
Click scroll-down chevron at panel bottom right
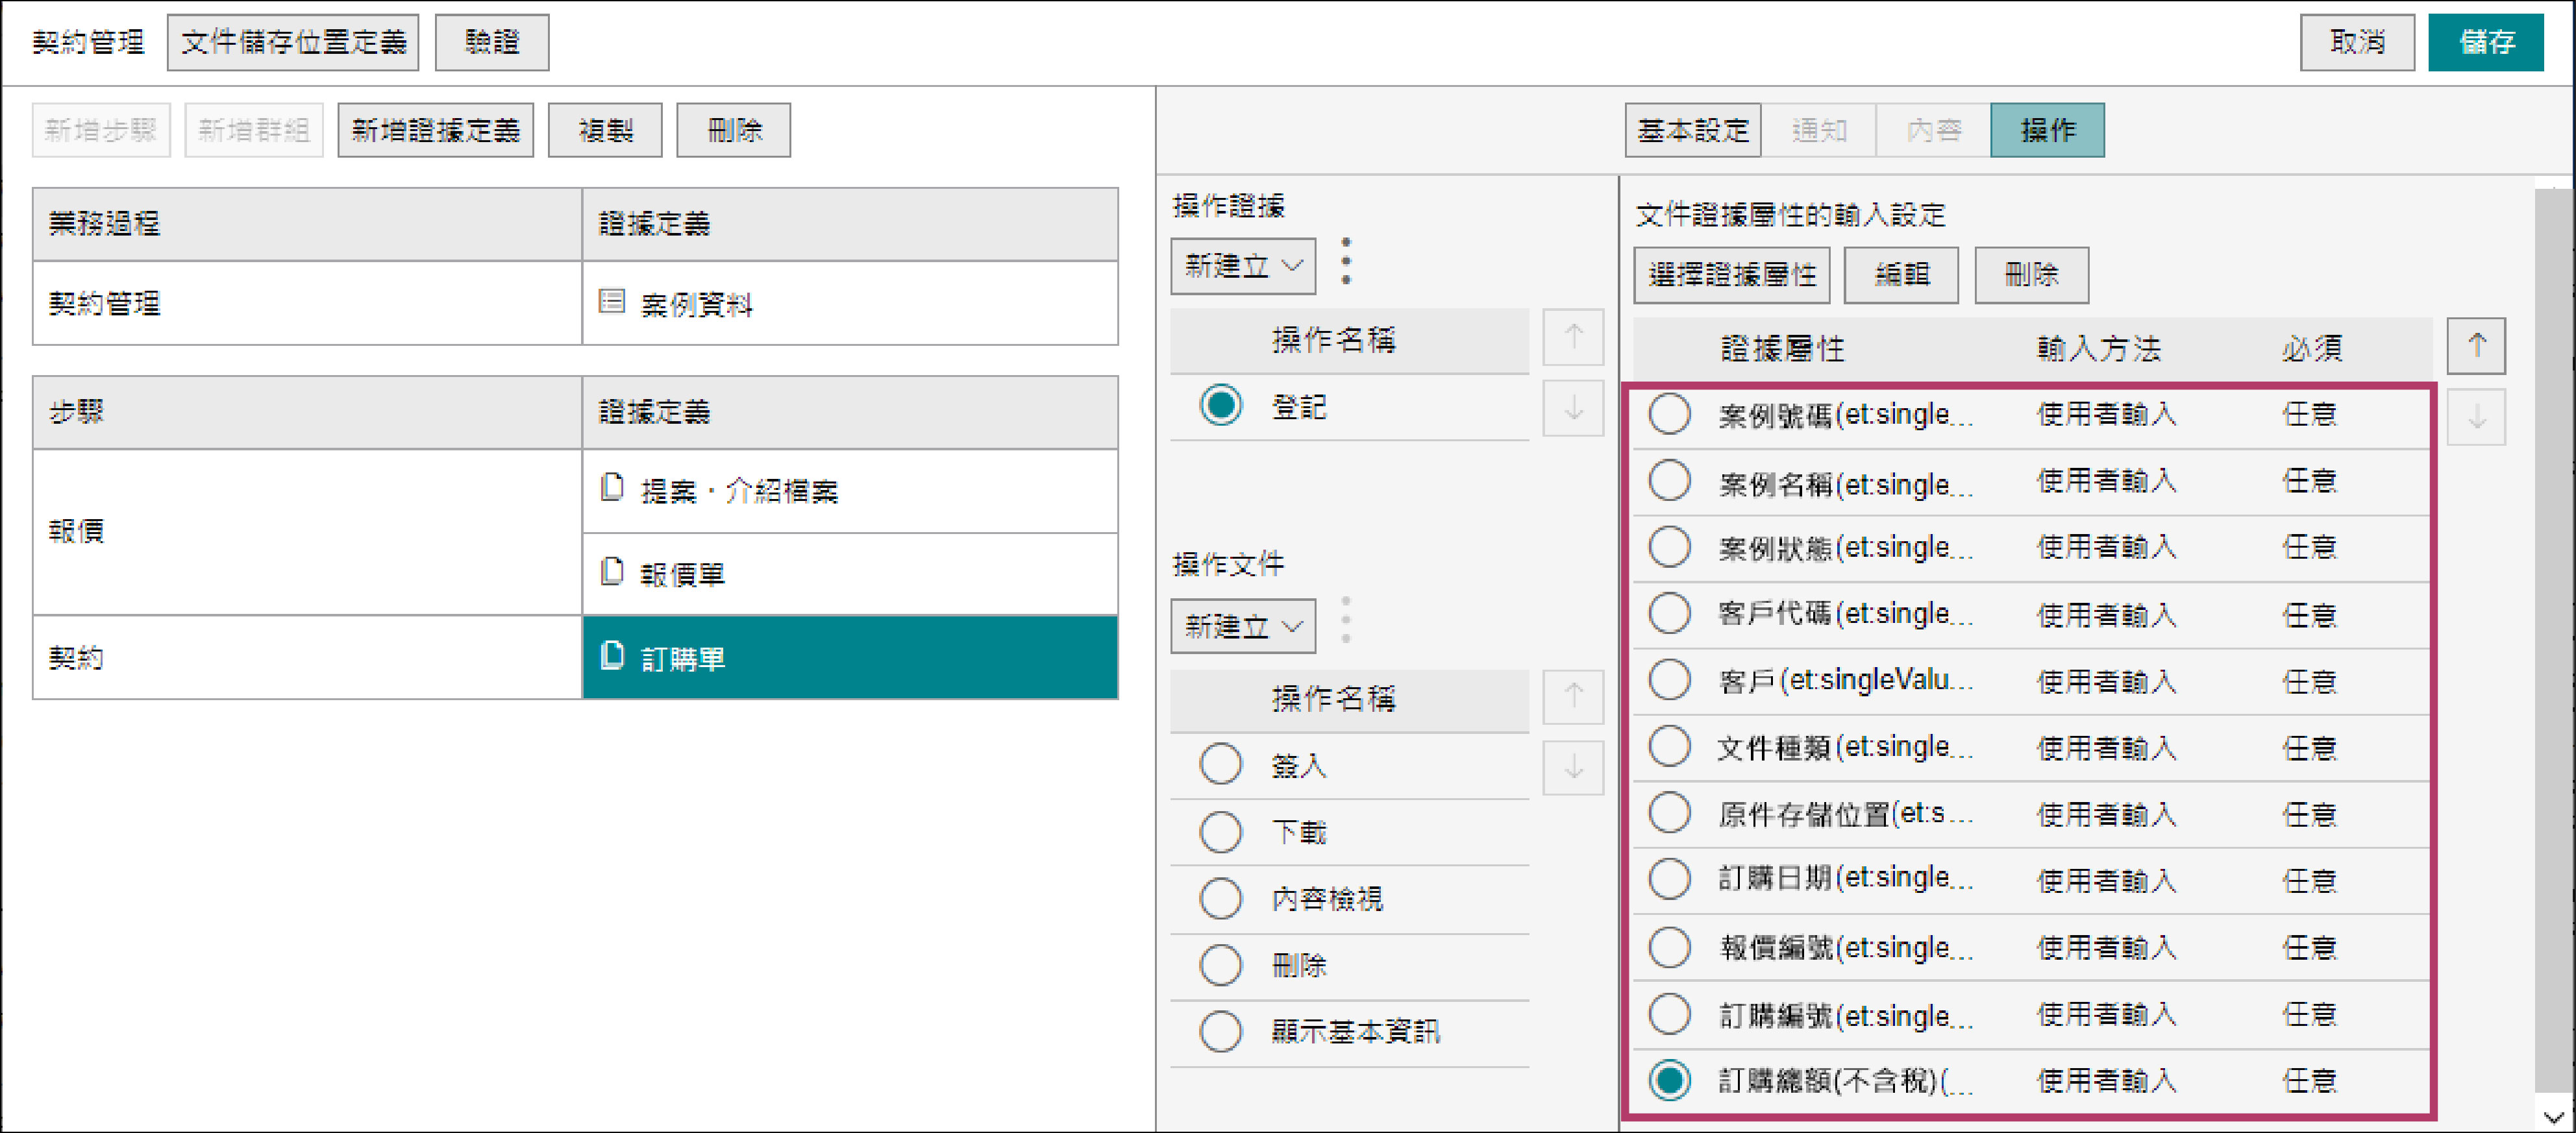[x=2553, y=1117]
